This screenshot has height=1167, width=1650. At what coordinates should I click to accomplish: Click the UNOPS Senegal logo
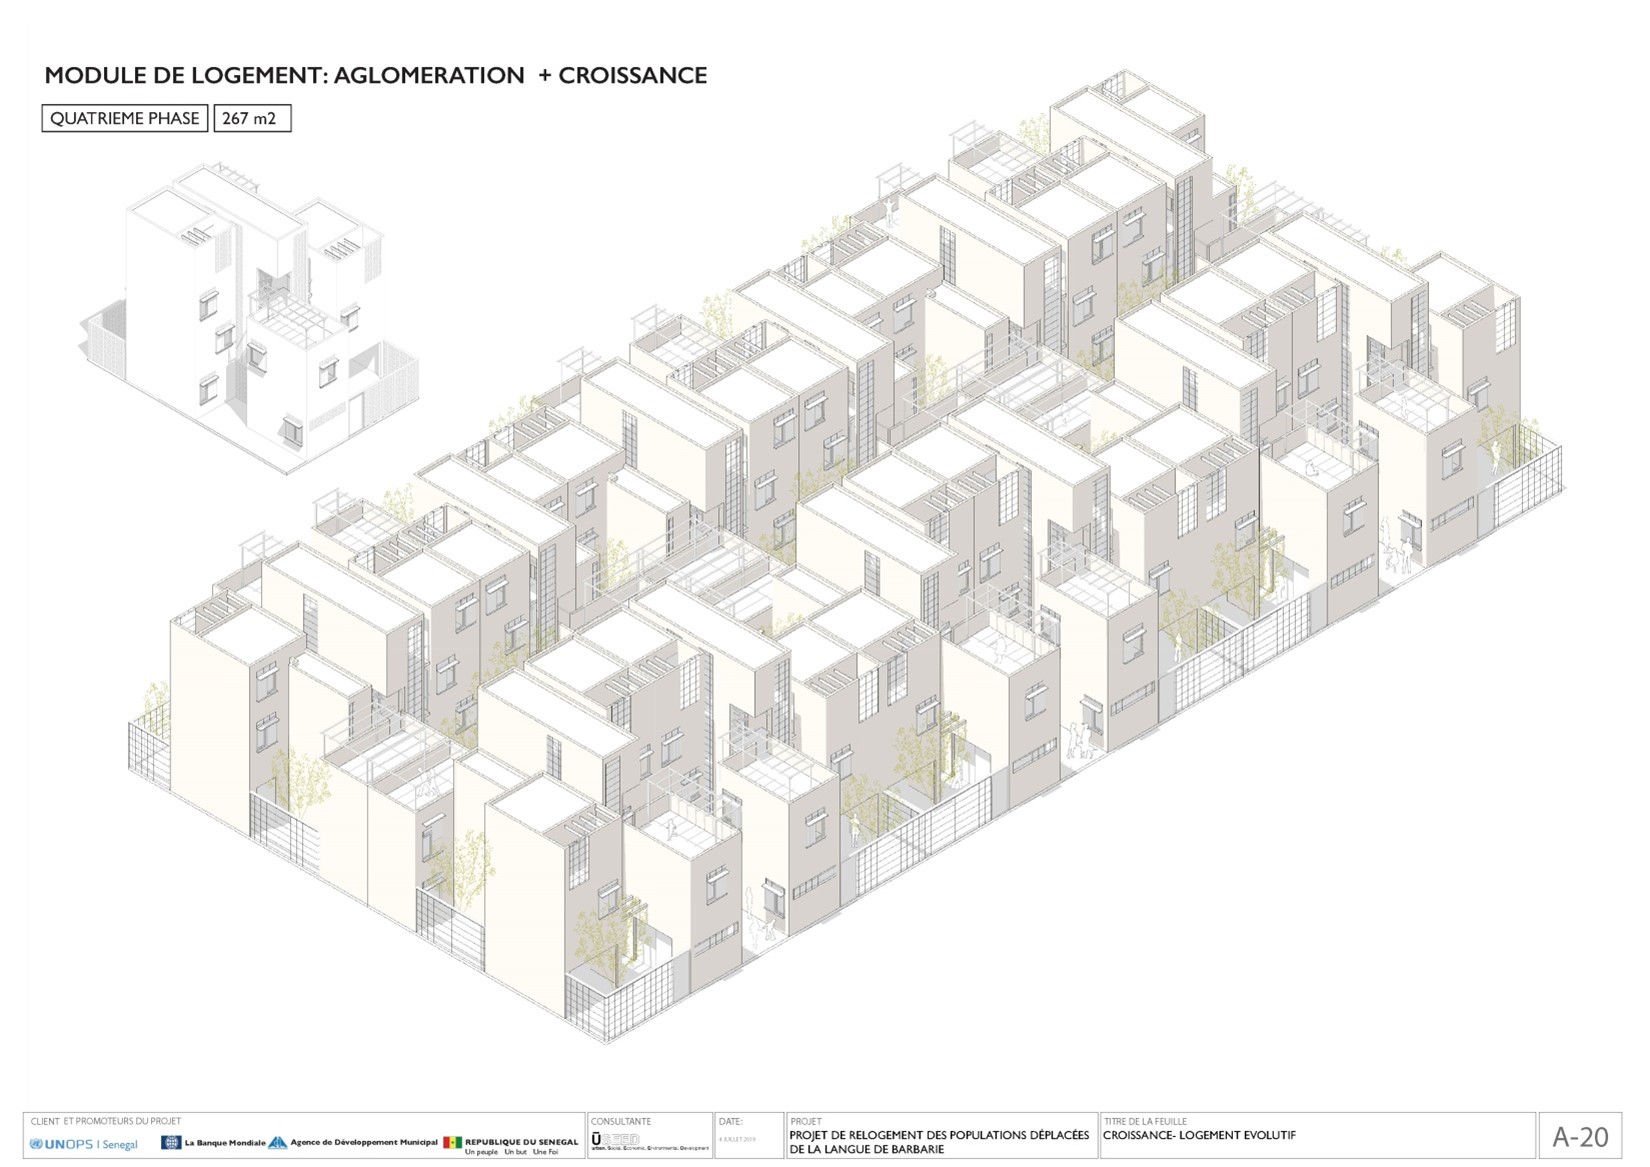click(x=84, y=1144)
